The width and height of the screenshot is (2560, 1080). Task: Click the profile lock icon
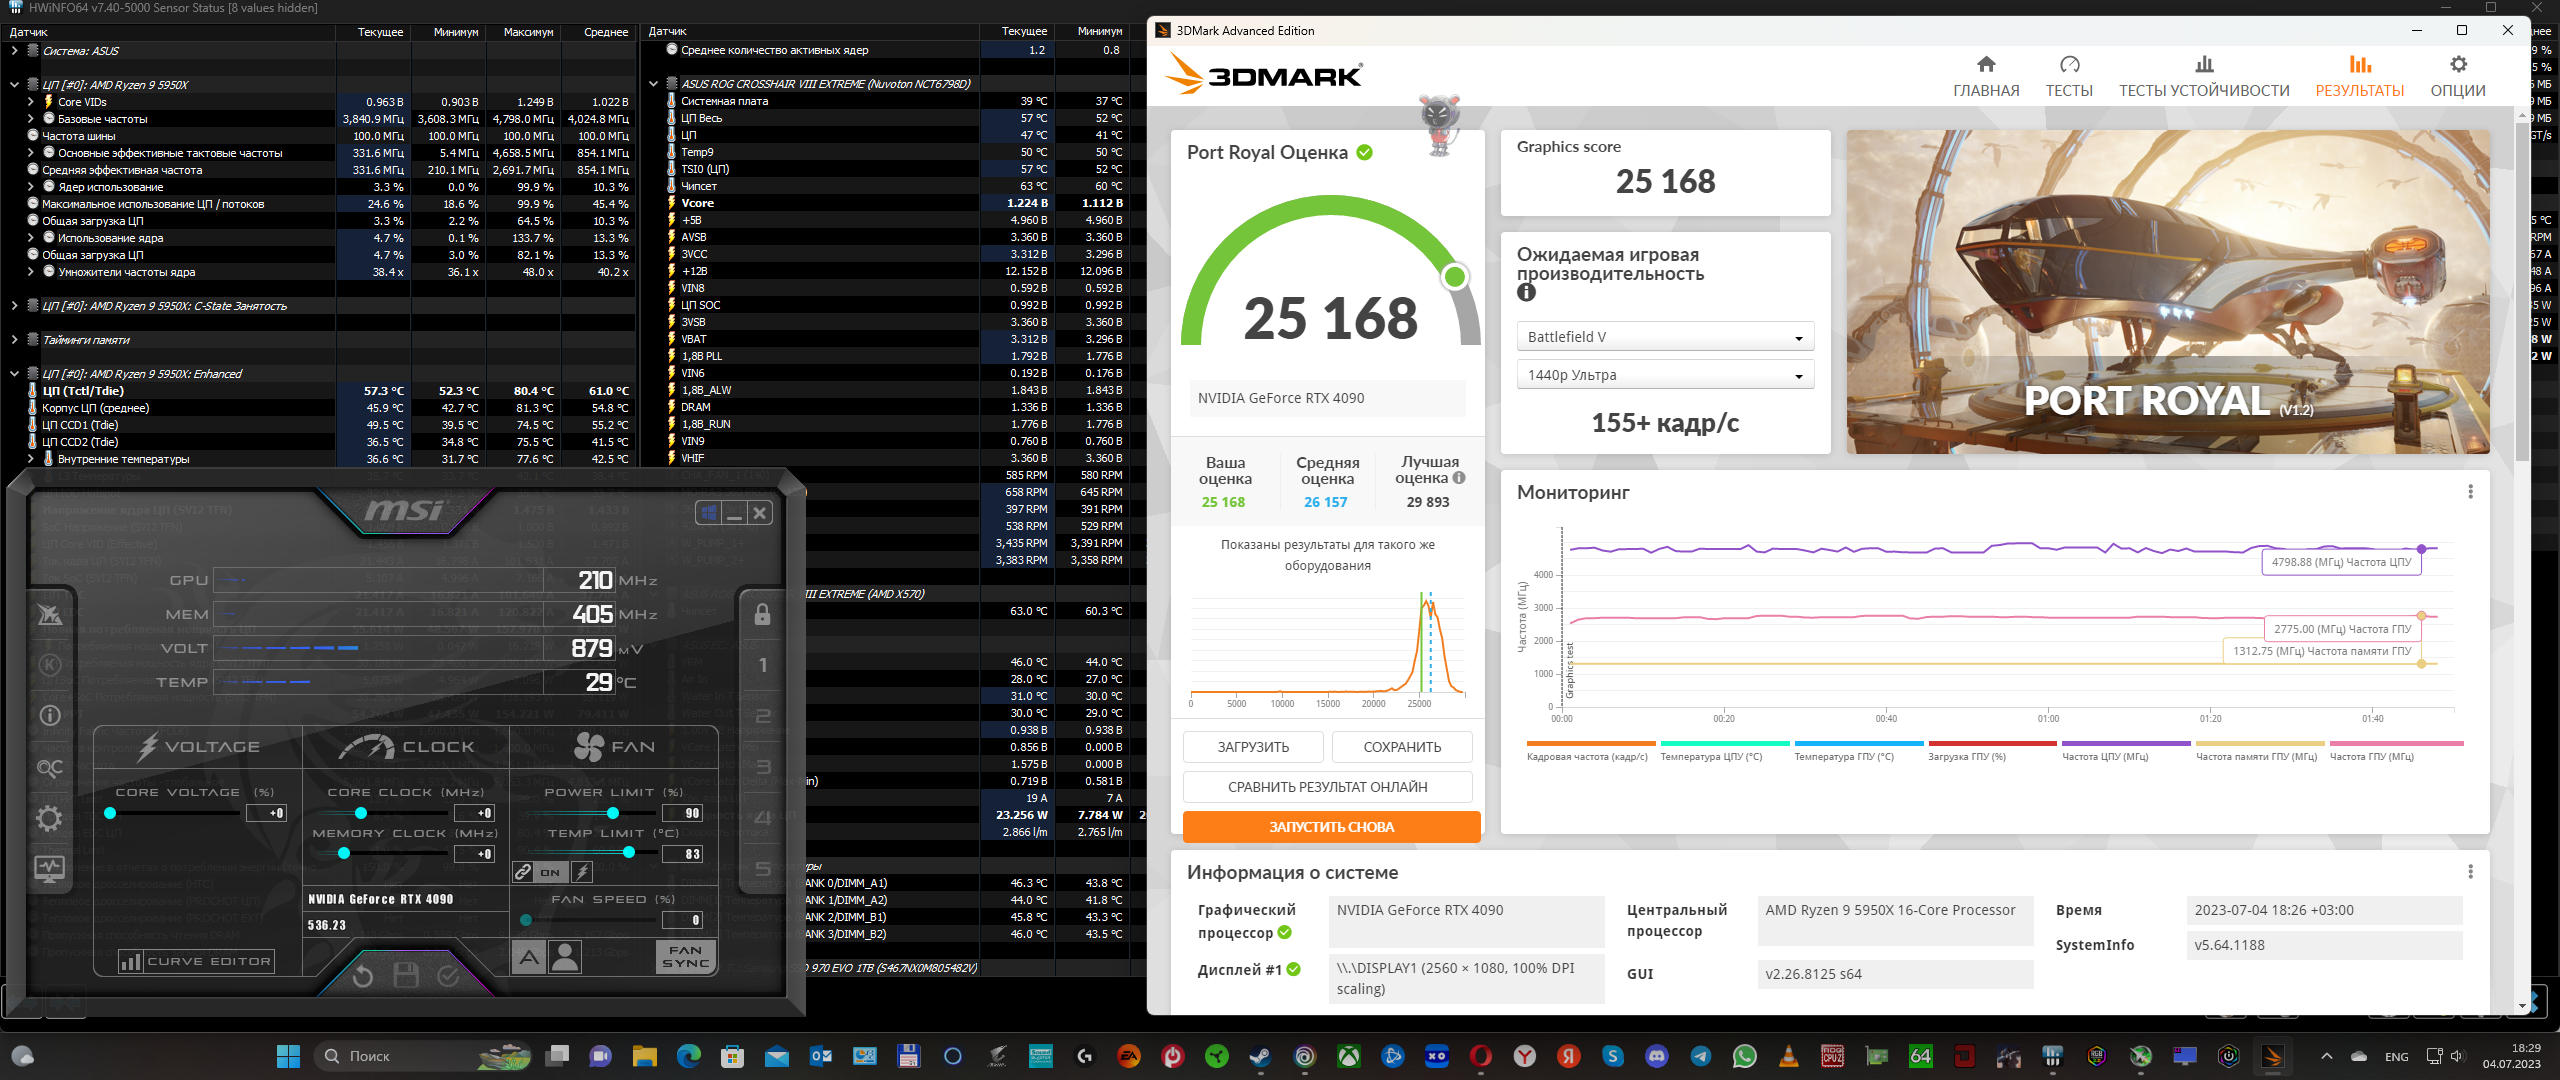click(x=762, y=614)
